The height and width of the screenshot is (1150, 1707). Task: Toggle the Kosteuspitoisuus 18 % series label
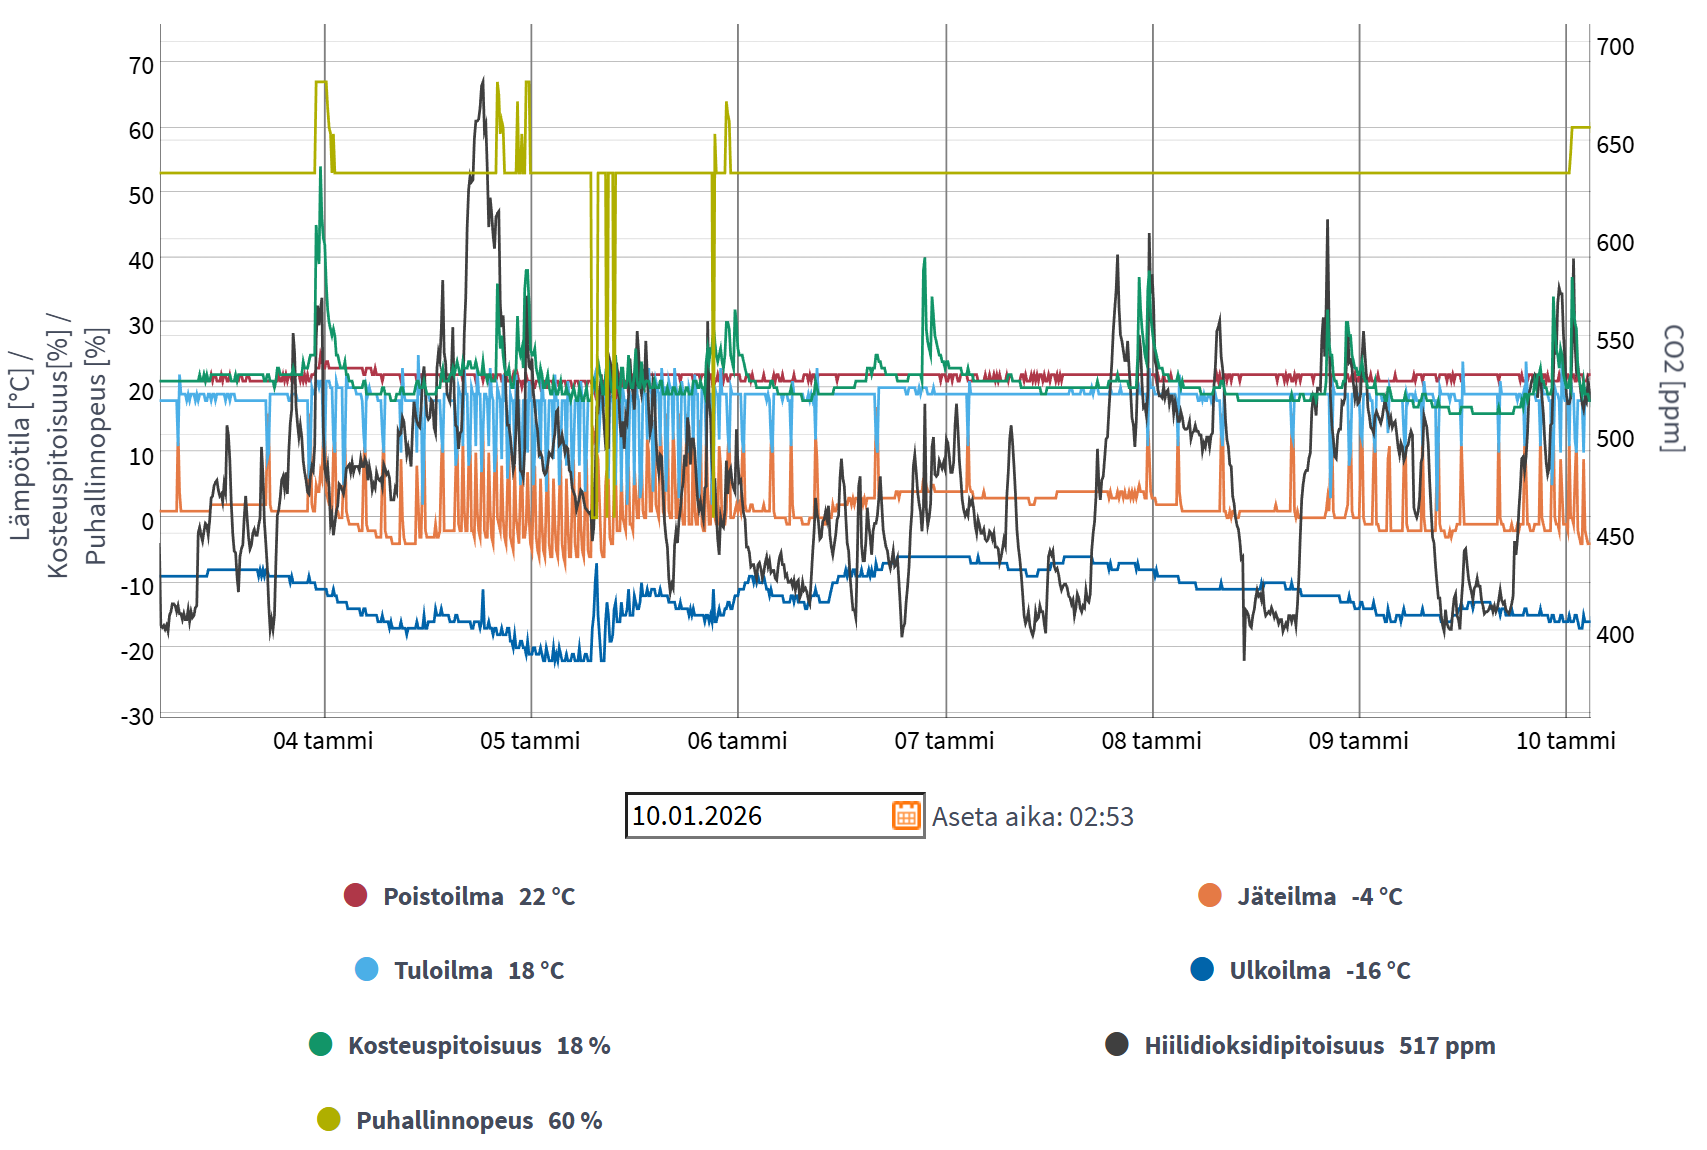[x=479, y=1045]
